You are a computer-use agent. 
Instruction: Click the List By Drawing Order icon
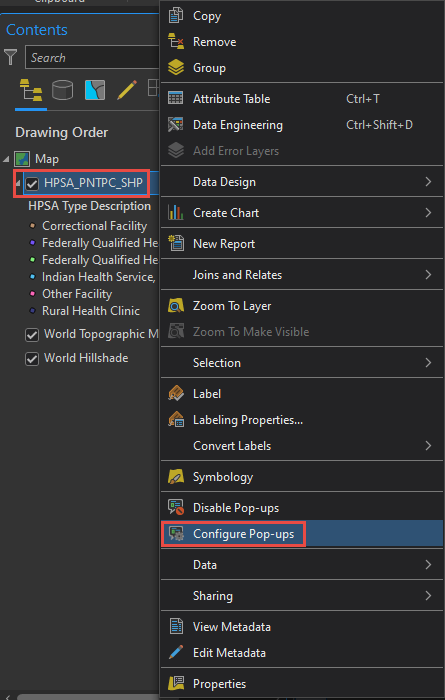(x=31, y=91)
